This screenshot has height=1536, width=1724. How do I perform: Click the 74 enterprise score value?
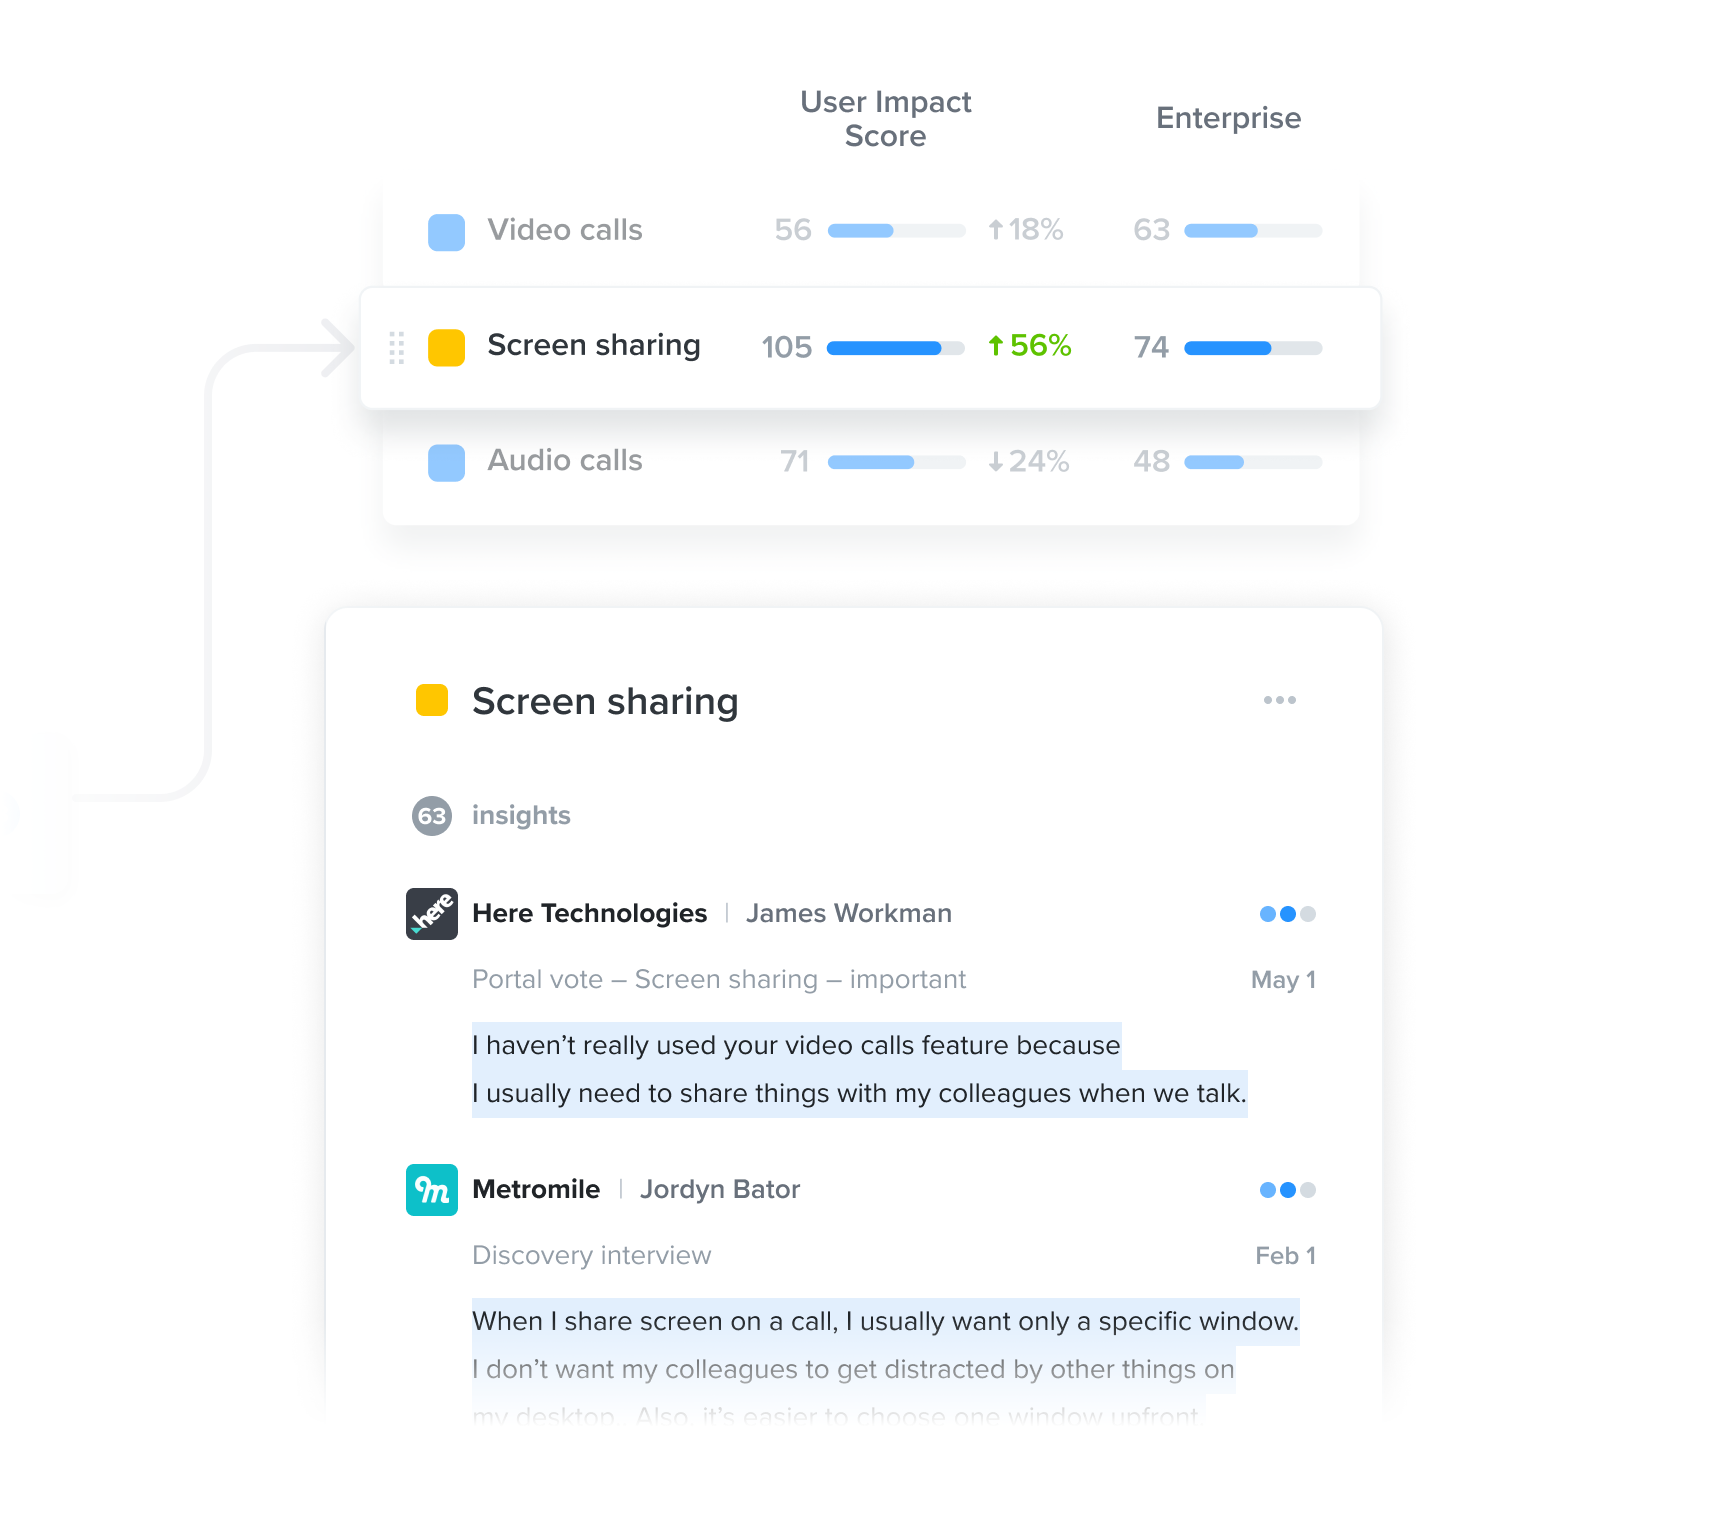click(1151, 347)
